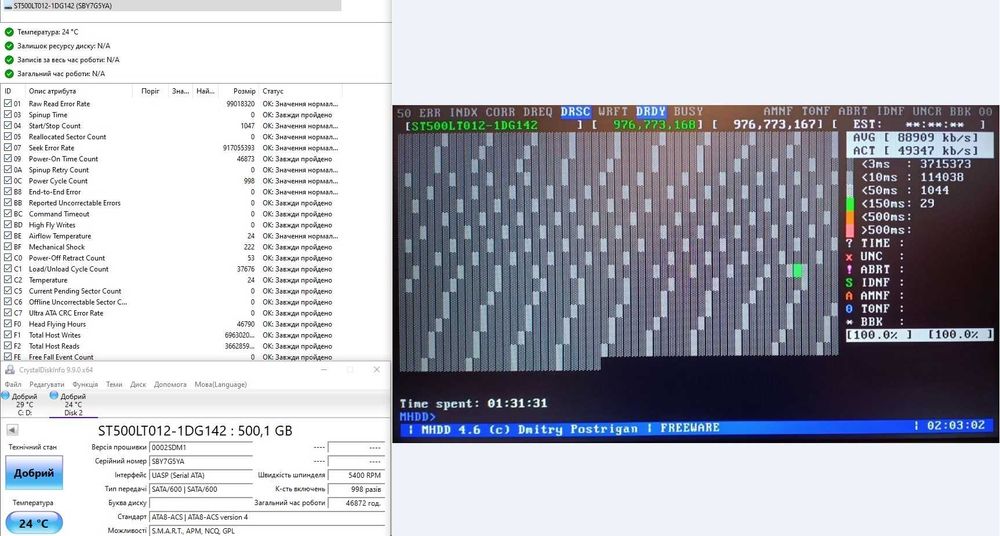Click the ACT 49347 kb/s speed readout in MHDD
The height and width of the screenshot is (536, 1000).
[x=921, y=151]
